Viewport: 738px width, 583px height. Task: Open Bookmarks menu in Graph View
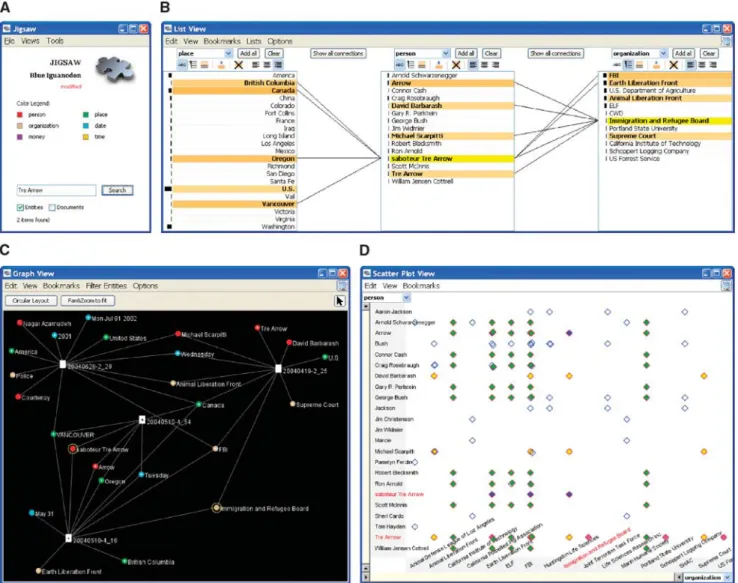[x=61, y=286]
